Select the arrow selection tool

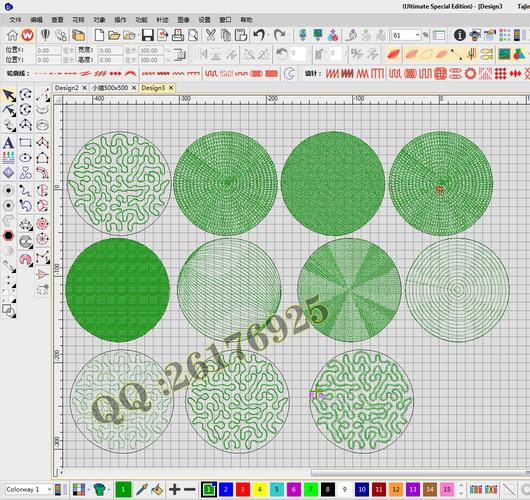click(9, 95)
